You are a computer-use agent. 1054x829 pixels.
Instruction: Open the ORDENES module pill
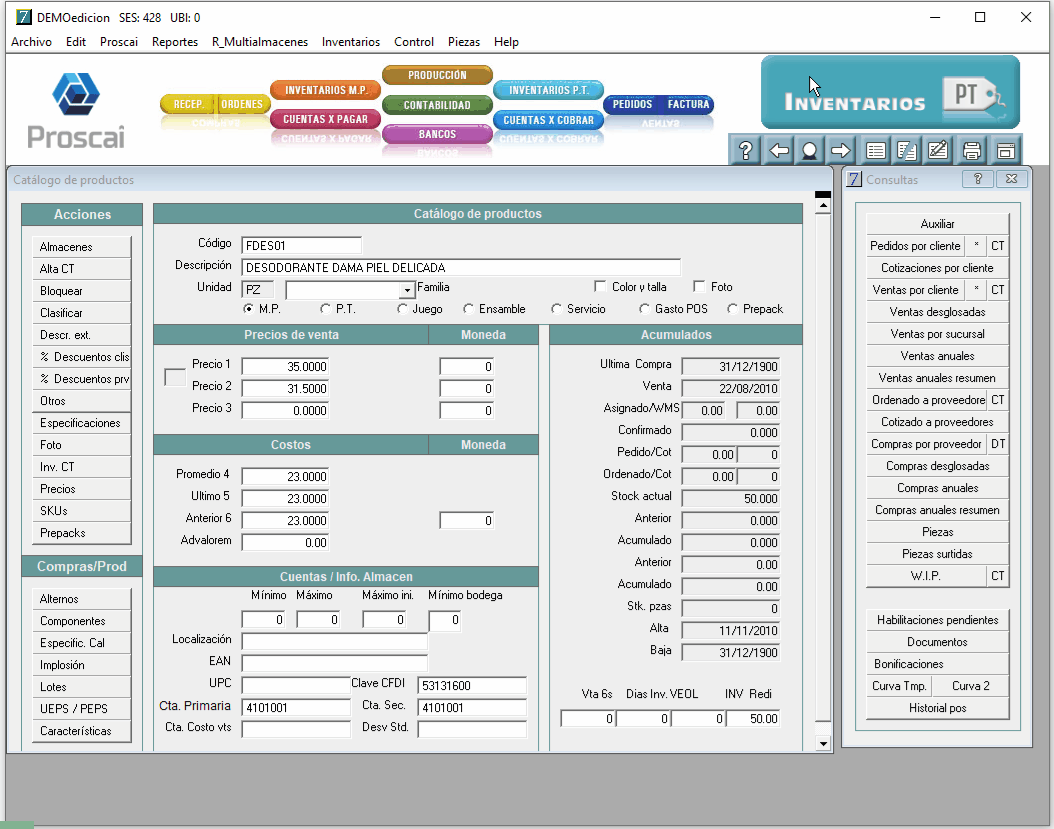243,104
